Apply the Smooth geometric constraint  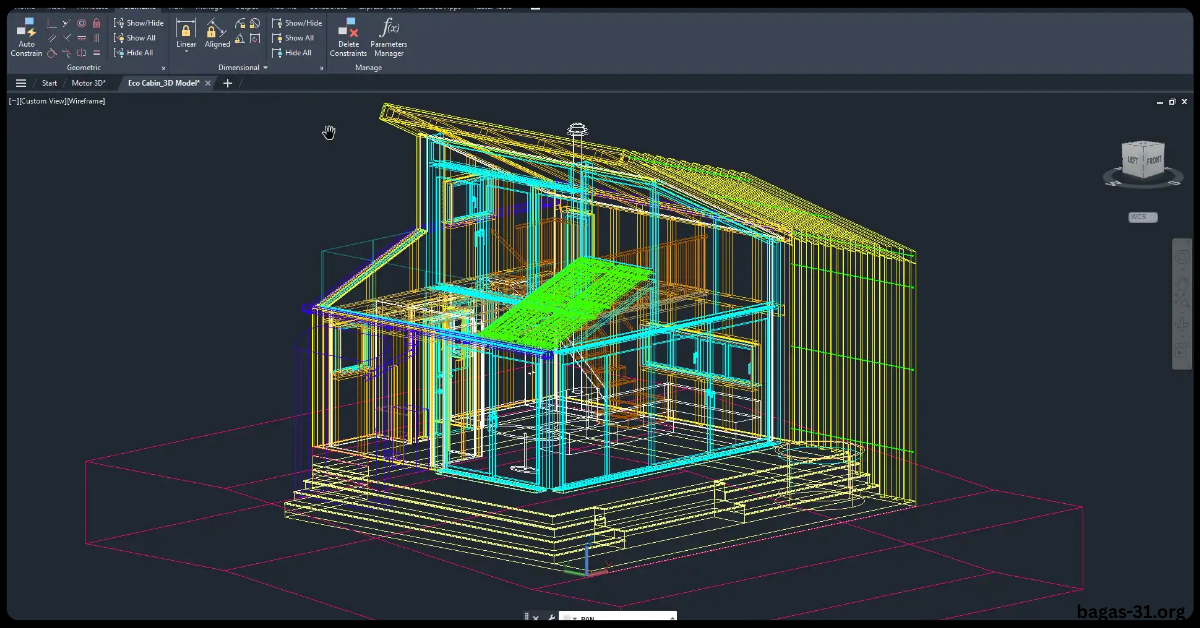click(x=67, y=53)
